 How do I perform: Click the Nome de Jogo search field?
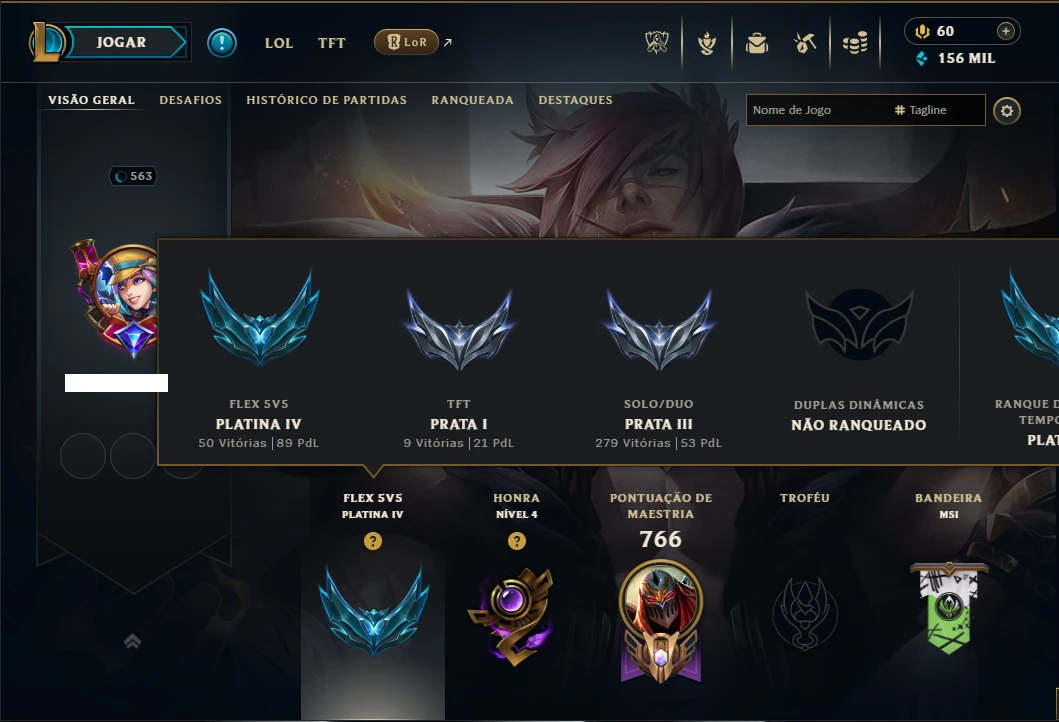tap(819, 110)
